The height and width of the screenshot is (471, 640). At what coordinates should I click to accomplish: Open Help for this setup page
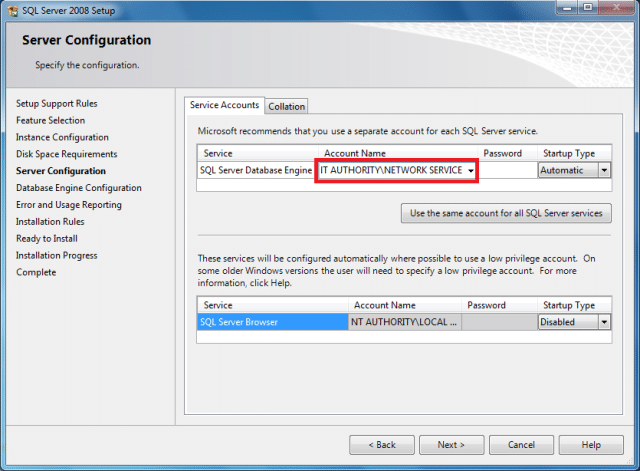(x=591, y=444)
